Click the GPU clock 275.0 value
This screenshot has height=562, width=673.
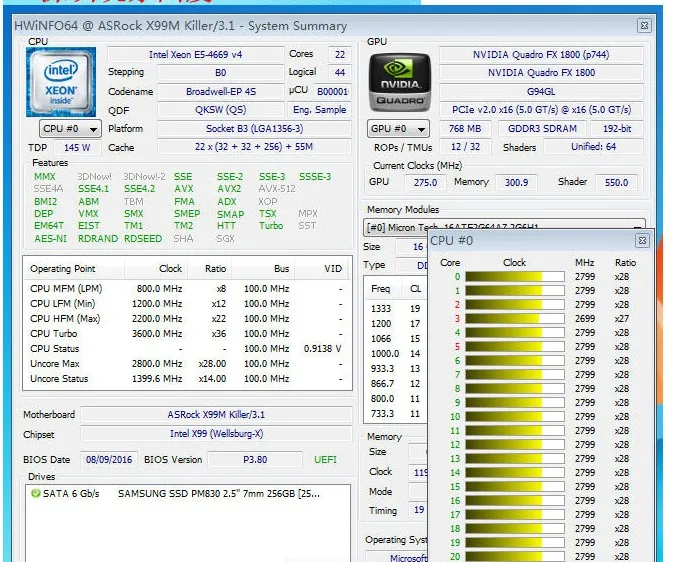[425, 182]
